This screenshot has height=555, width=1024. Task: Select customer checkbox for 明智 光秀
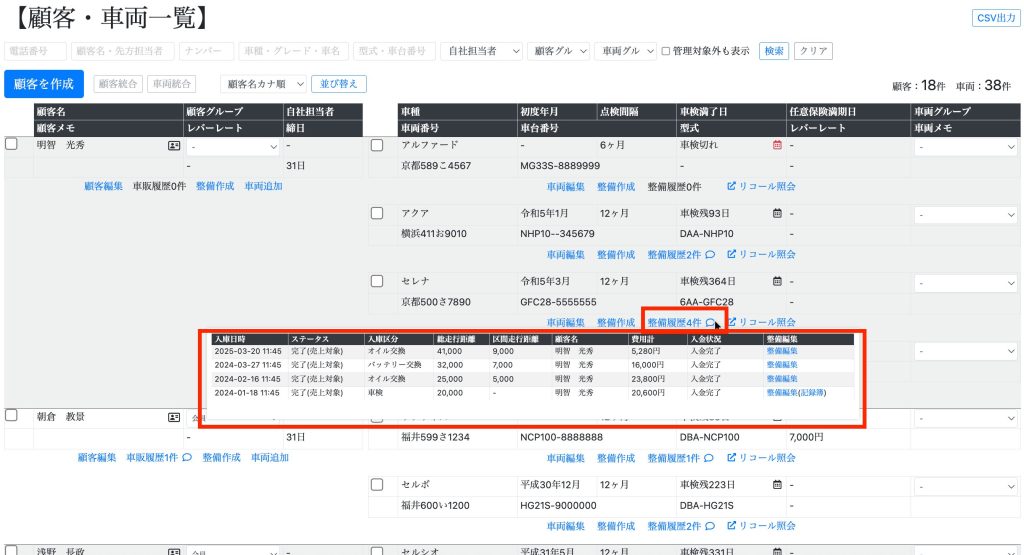(x=11, y=144)
